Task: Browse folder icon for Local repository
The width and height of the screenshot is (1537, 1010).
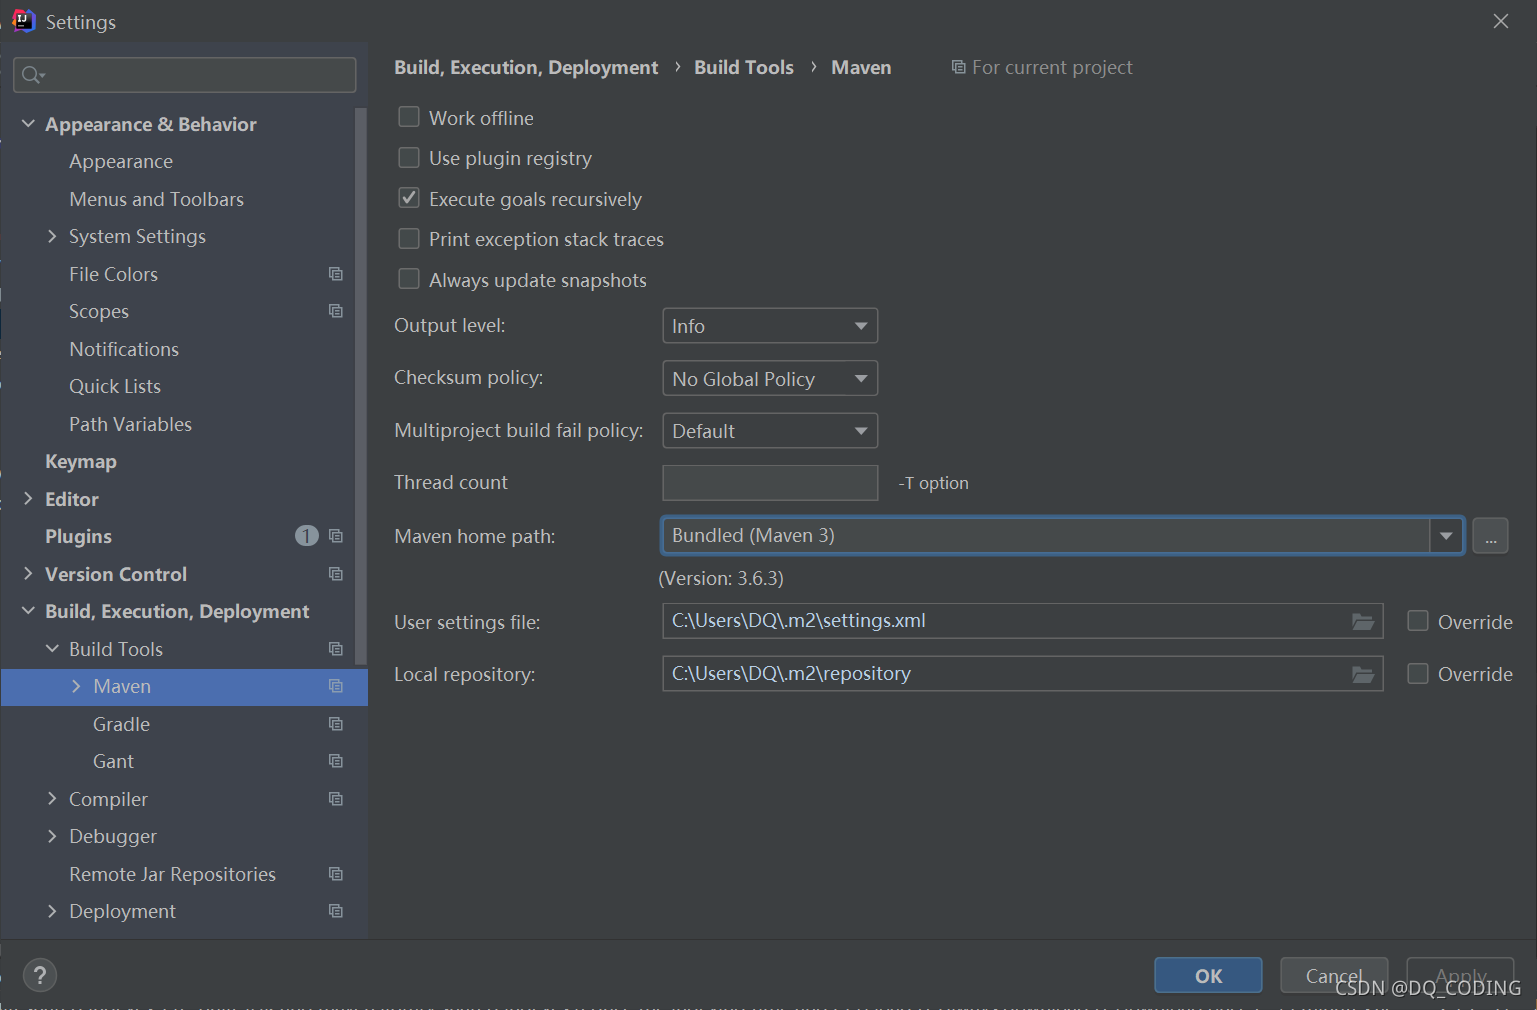Action: 1363,674
